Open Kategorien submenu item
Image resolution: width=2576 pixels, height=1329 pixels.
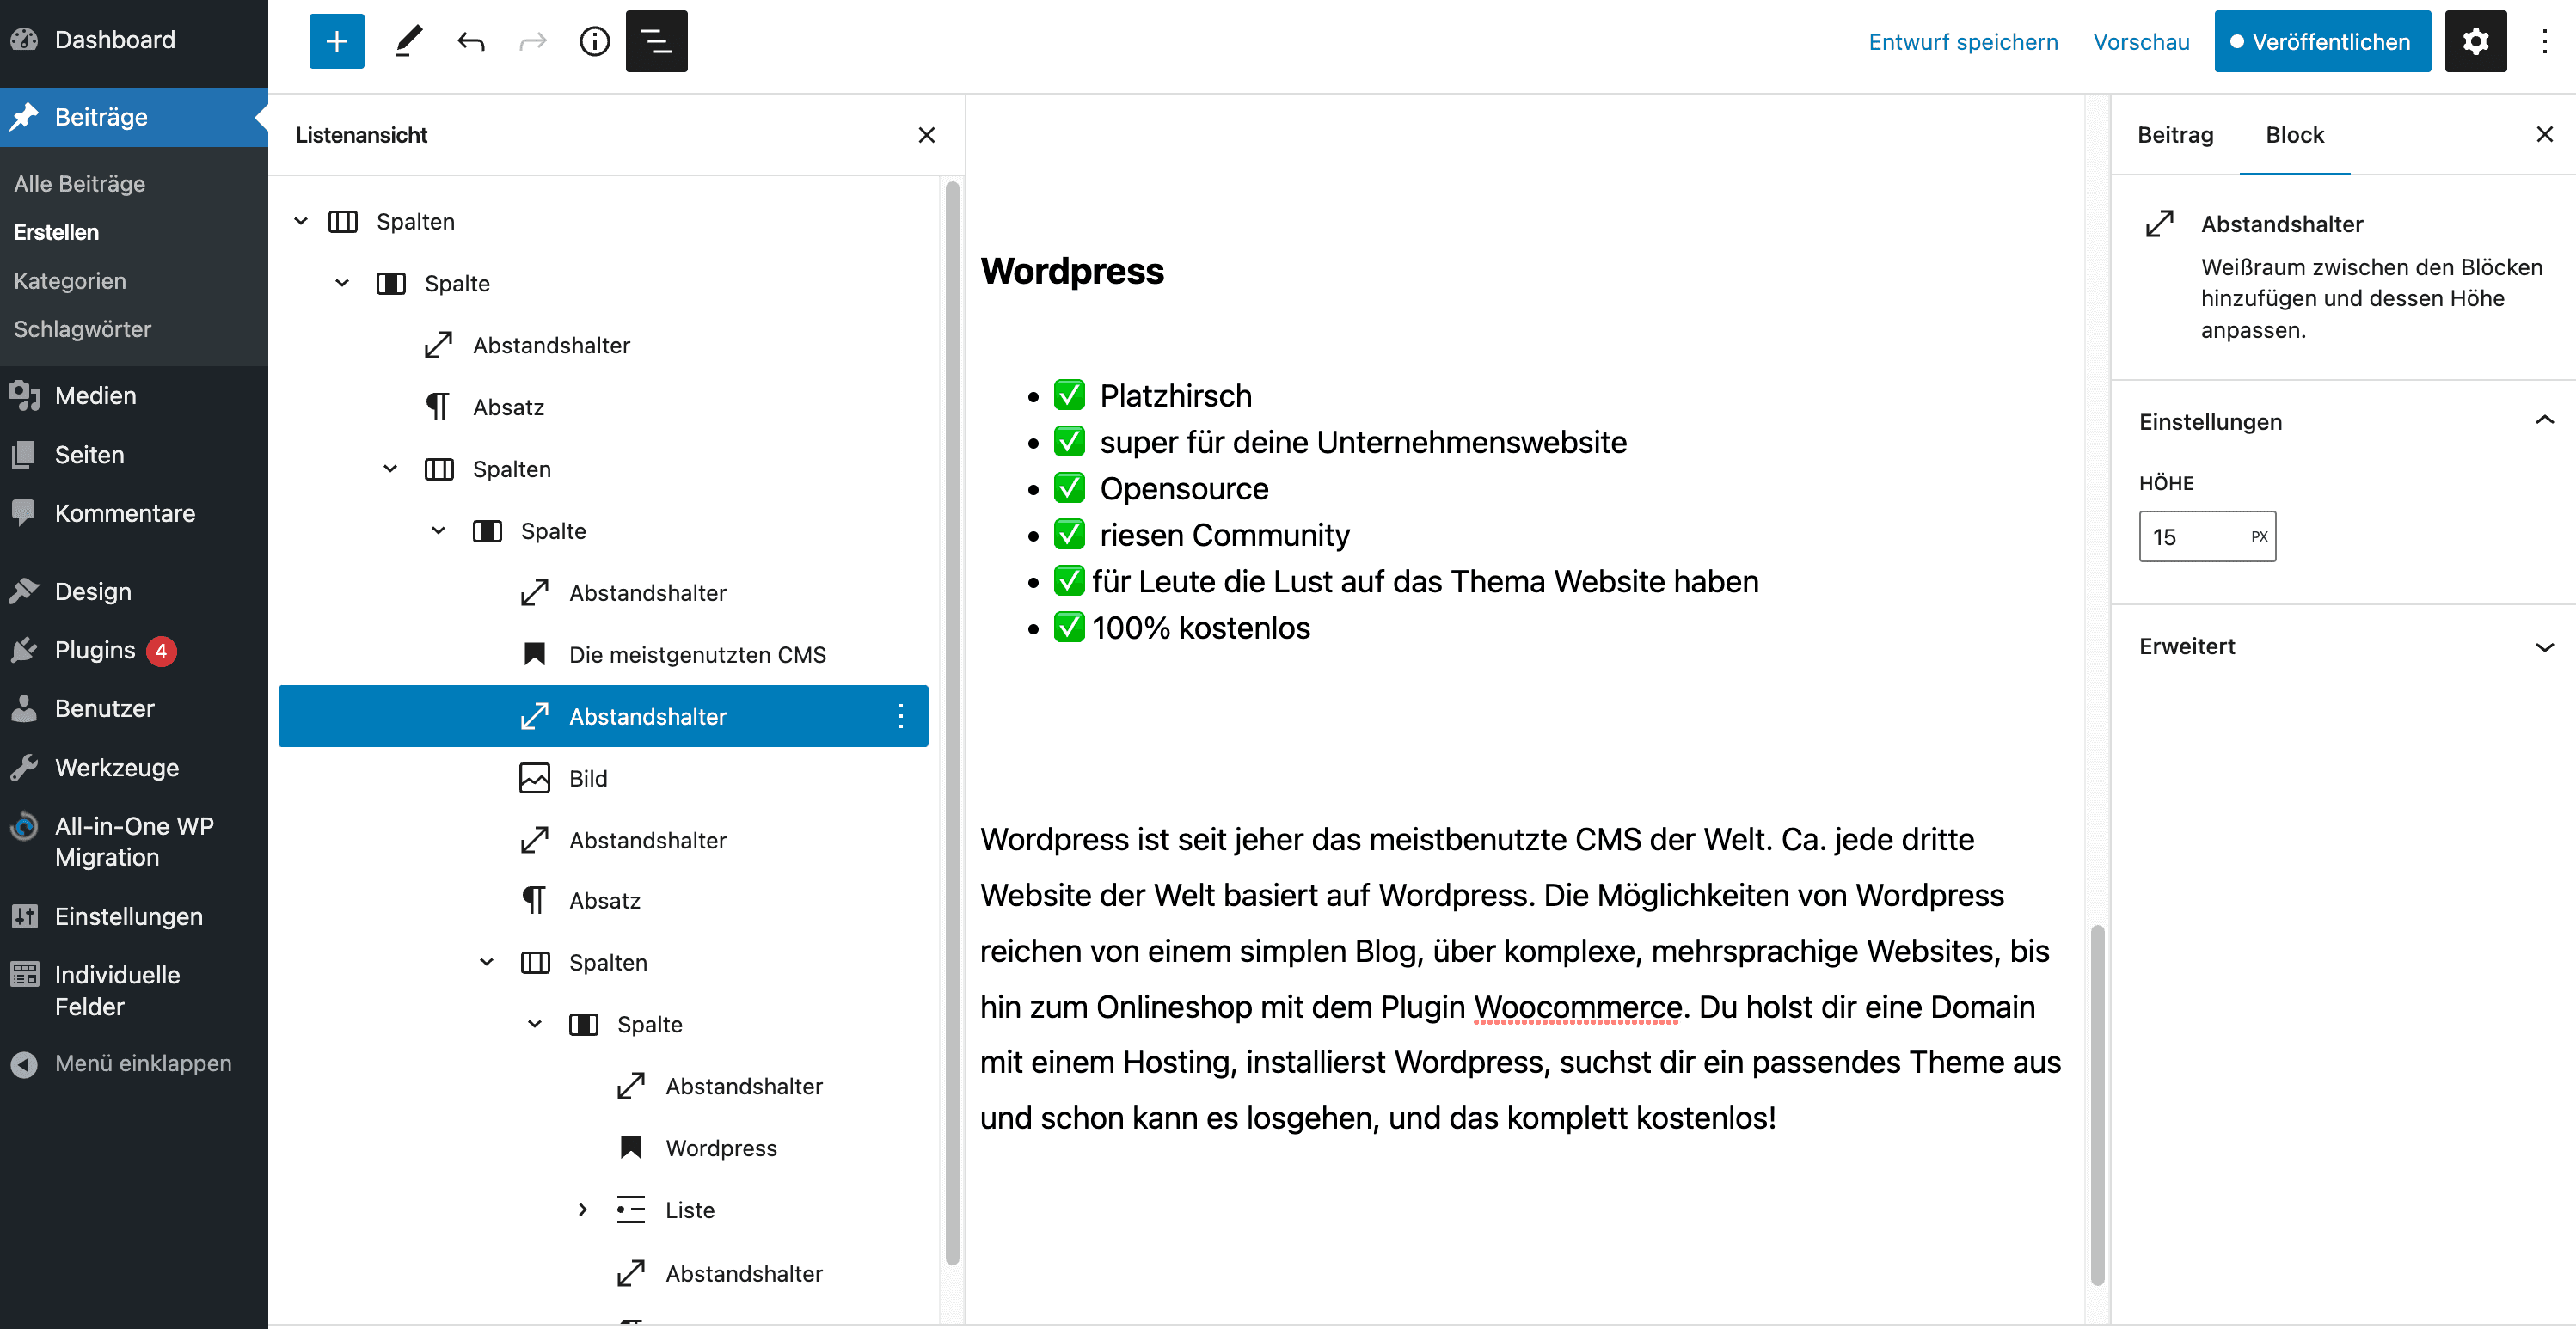point(70,281)
